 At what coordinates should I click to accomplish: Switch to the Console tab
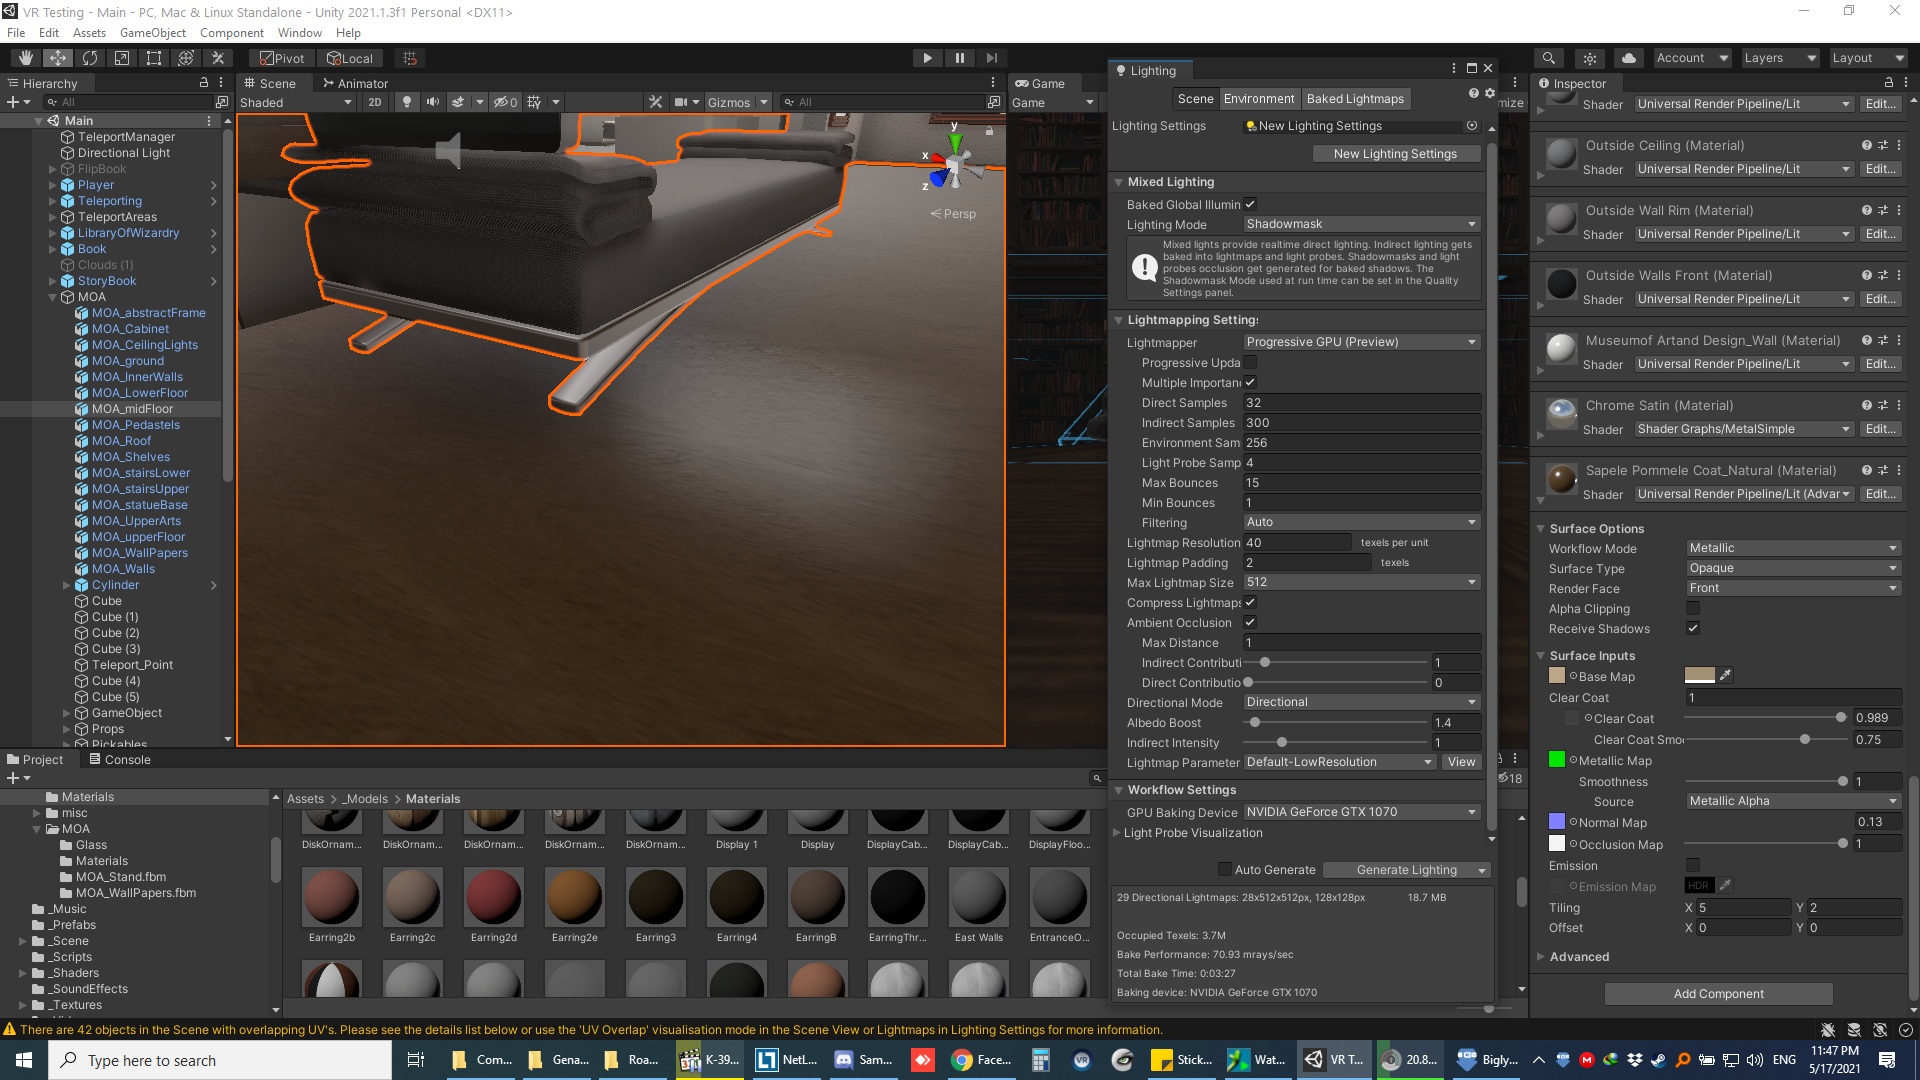[x=120, y=759]
